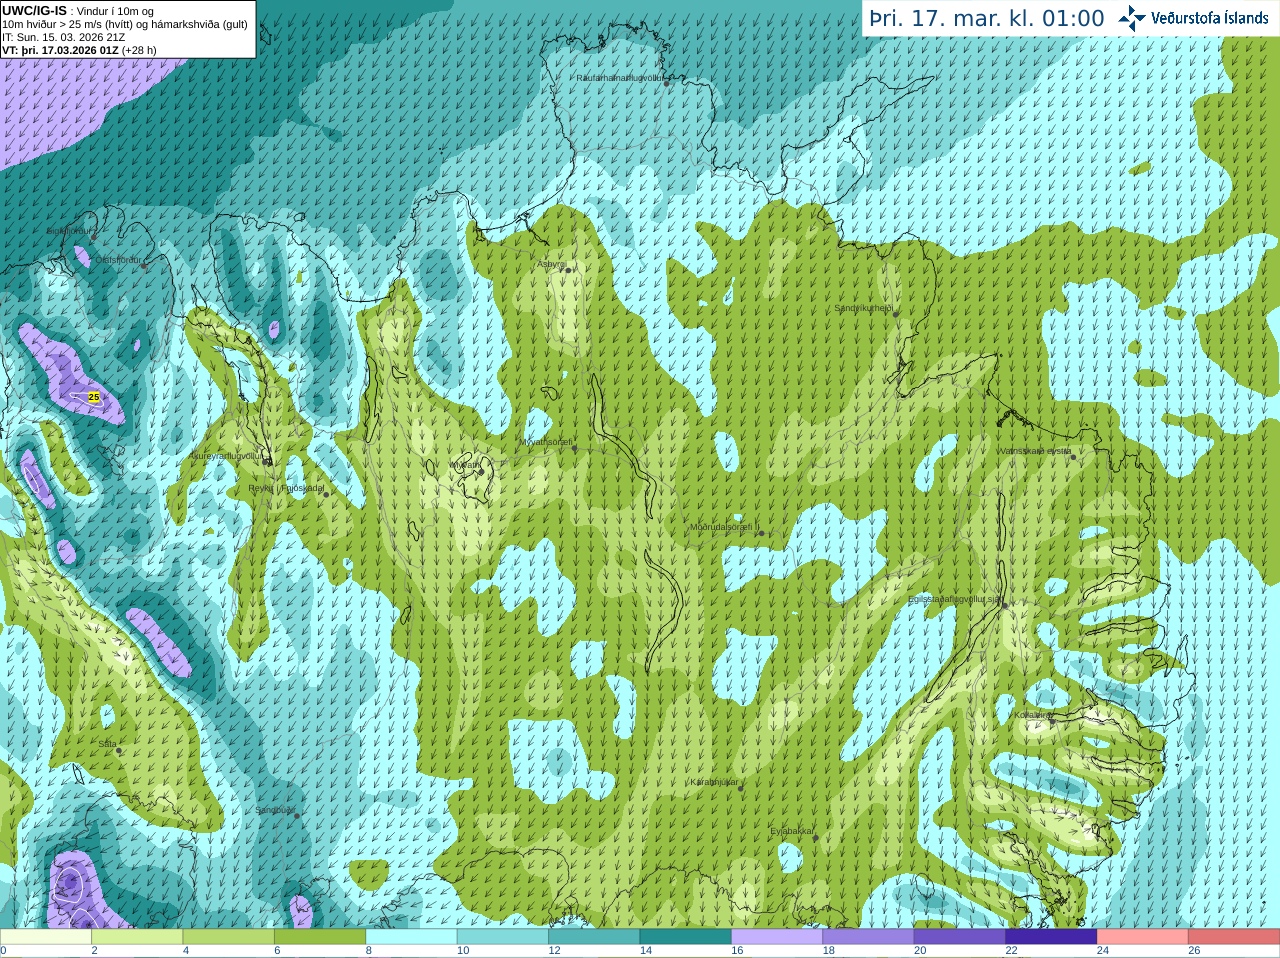Click the Vatnsskarð eystra station dot
Screen dimensions: 1280x958
[1073, 457]
